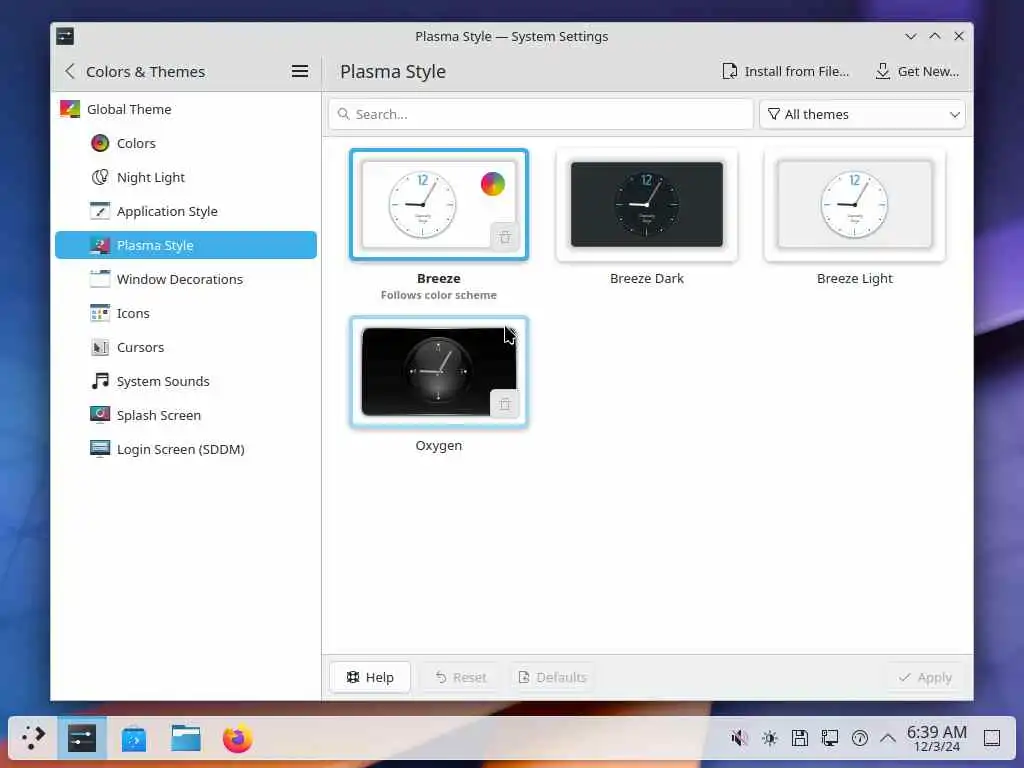Launch Firefox from the taskbar
Viewport: 1024px width, 768px height.
(238, 739)
